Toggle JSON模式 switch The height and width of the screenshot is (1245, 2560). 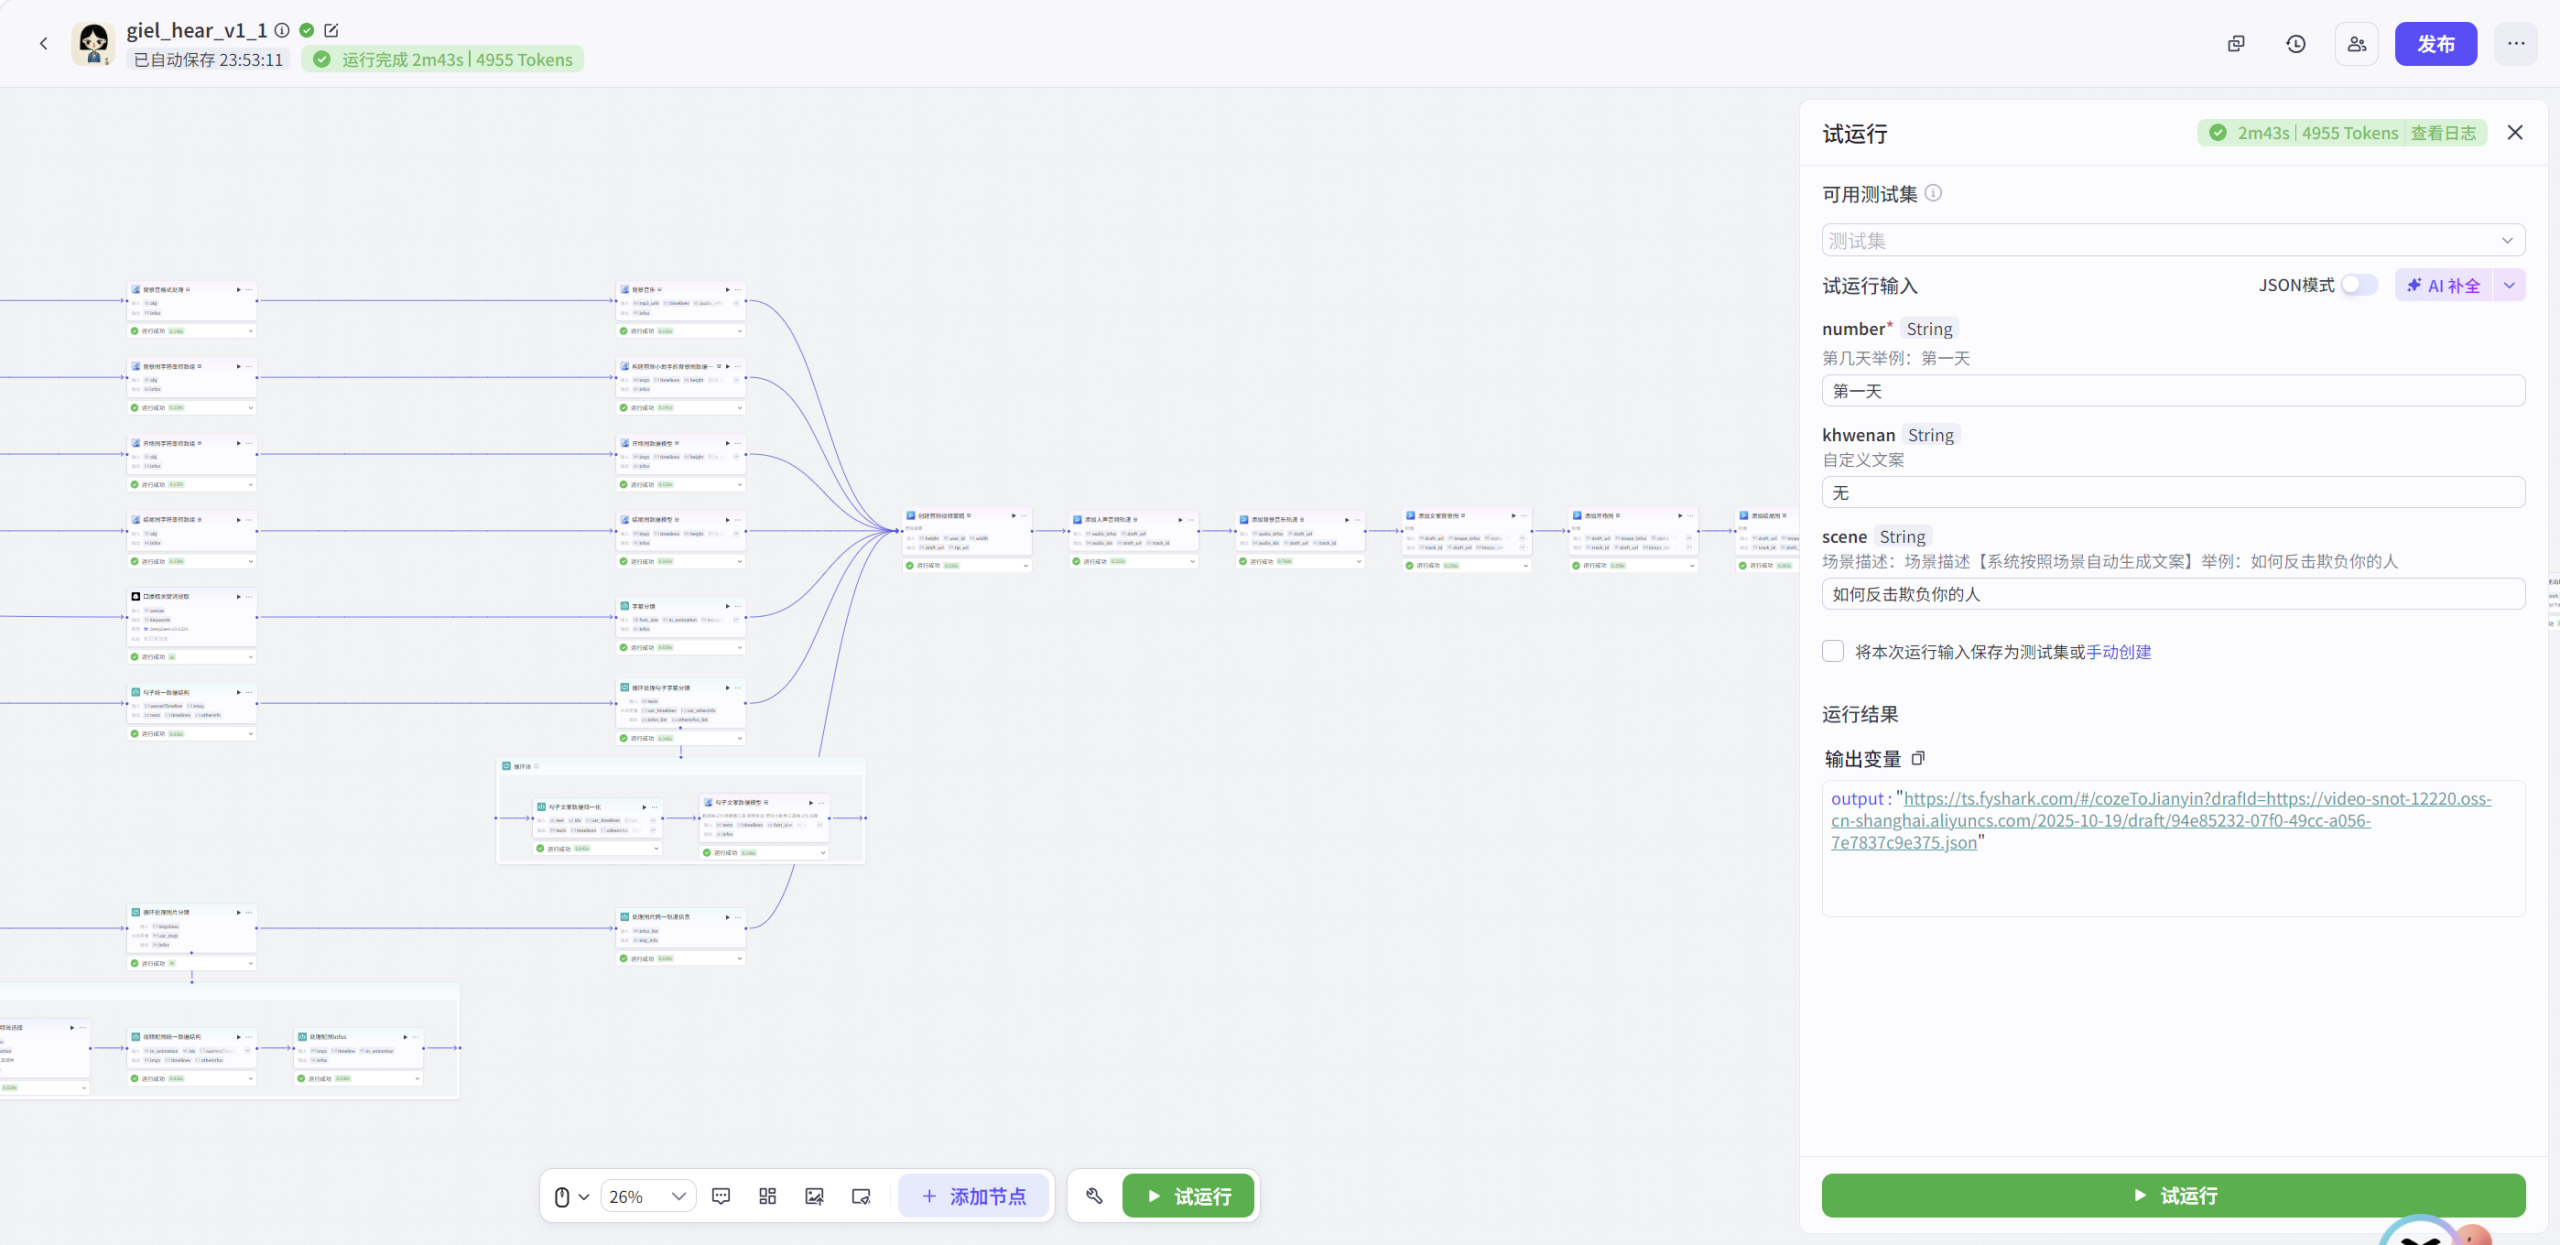pos(2358,285)
